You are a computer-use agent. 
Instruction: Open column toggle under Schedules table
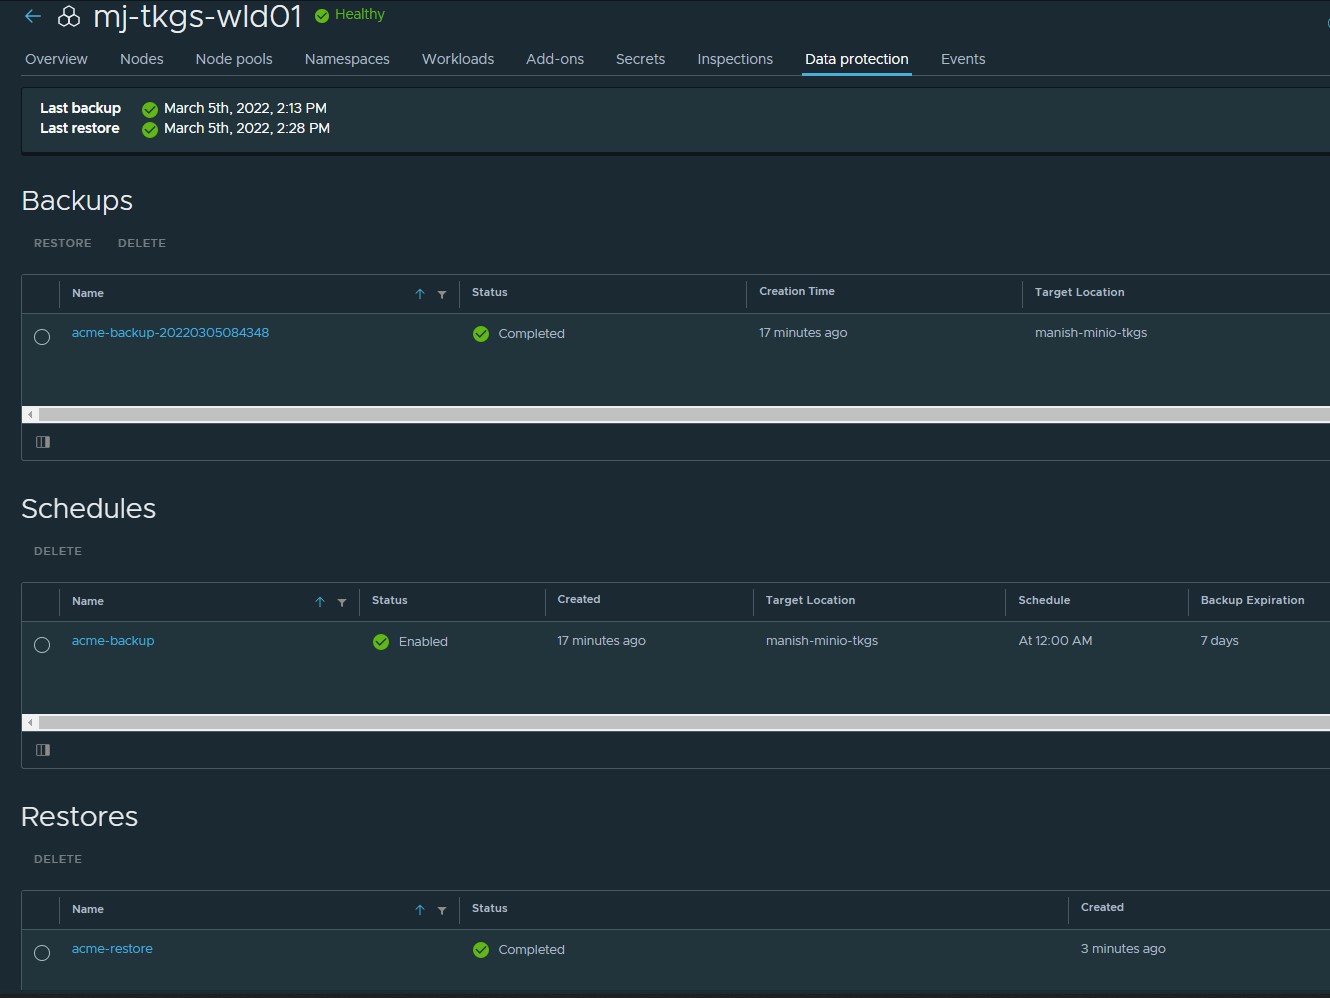pos(43,750)
